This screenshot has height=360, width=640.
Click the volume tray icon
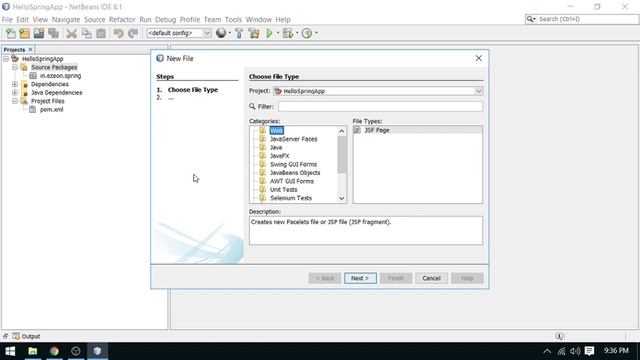(x=575, y=351)
